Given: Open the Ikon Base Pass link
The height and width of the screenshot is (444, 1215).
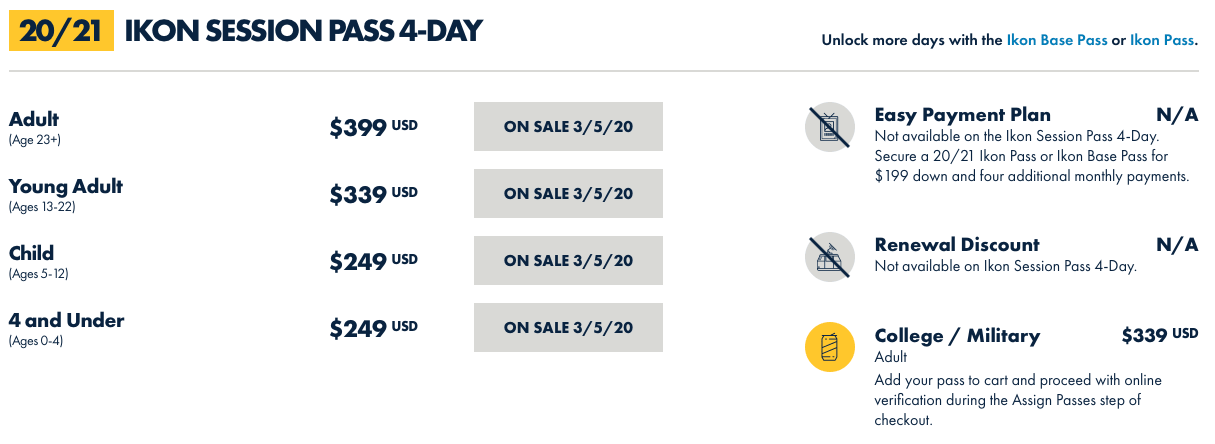Looking at the screenshot, I should 1057,41.
